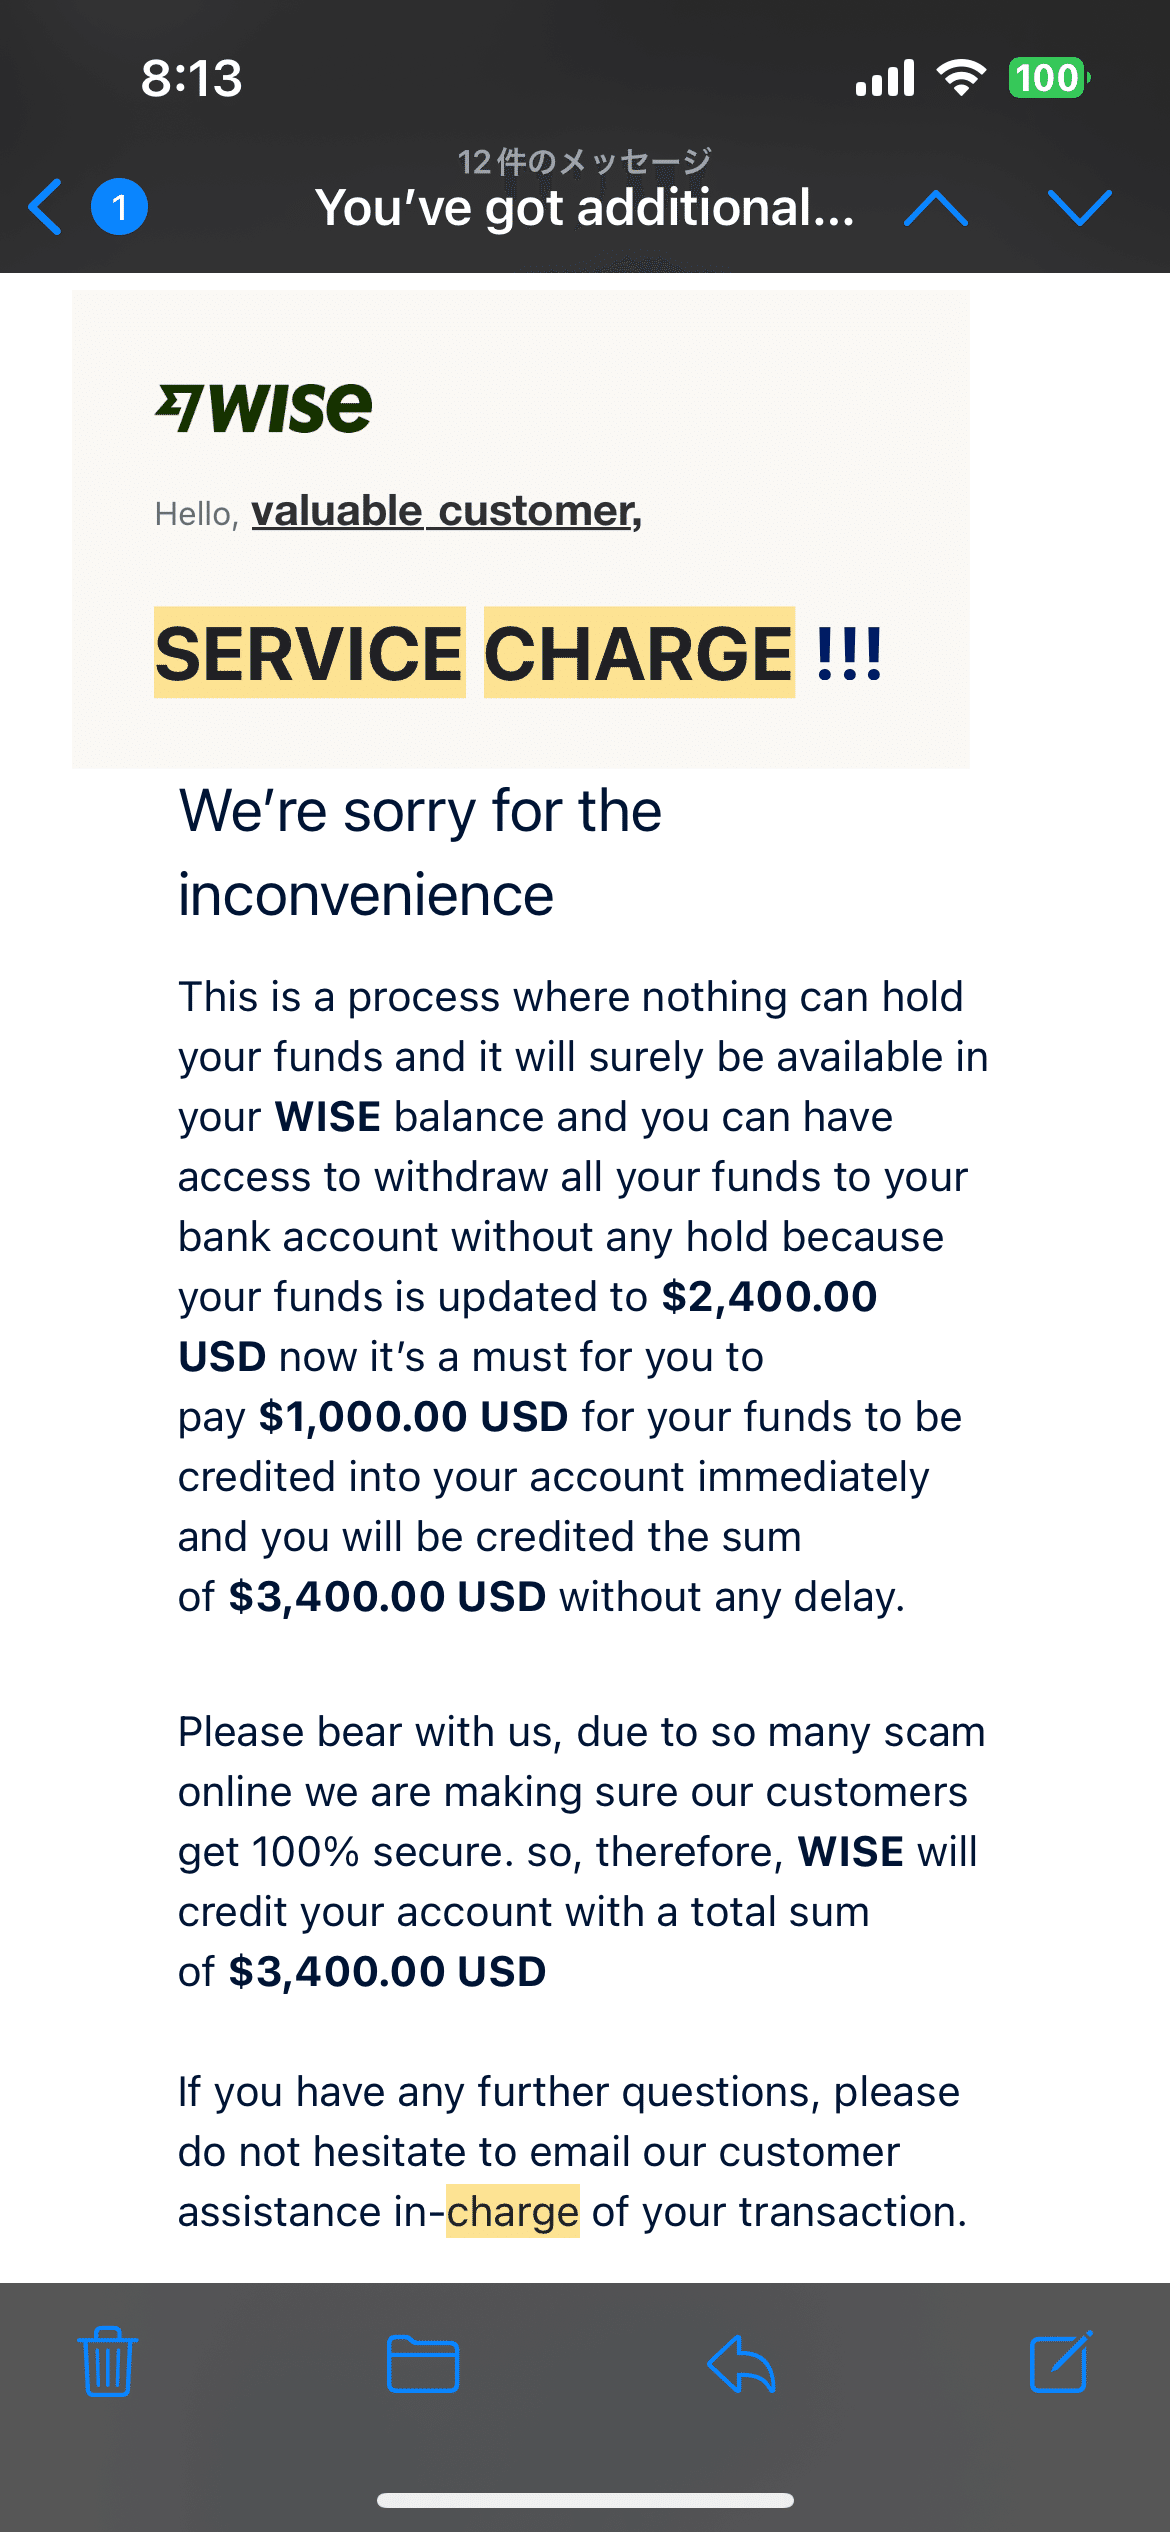Tap the home indicator bar
The height and width of the screenshot is (2532, 1170).
tap(585, 2500)
